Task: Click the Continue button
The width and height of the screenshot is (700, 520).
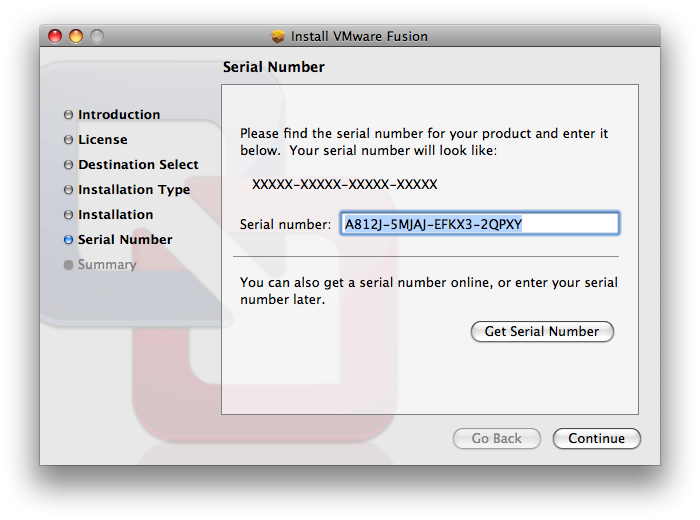Action: click(x=596, y=438)
